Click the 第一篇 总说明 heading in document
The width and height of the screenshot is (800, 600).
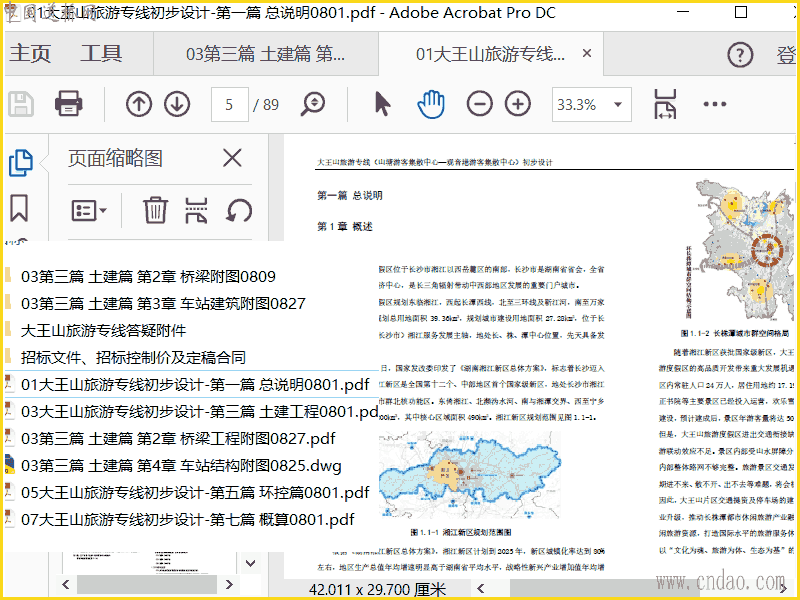(x=349, y=195)
